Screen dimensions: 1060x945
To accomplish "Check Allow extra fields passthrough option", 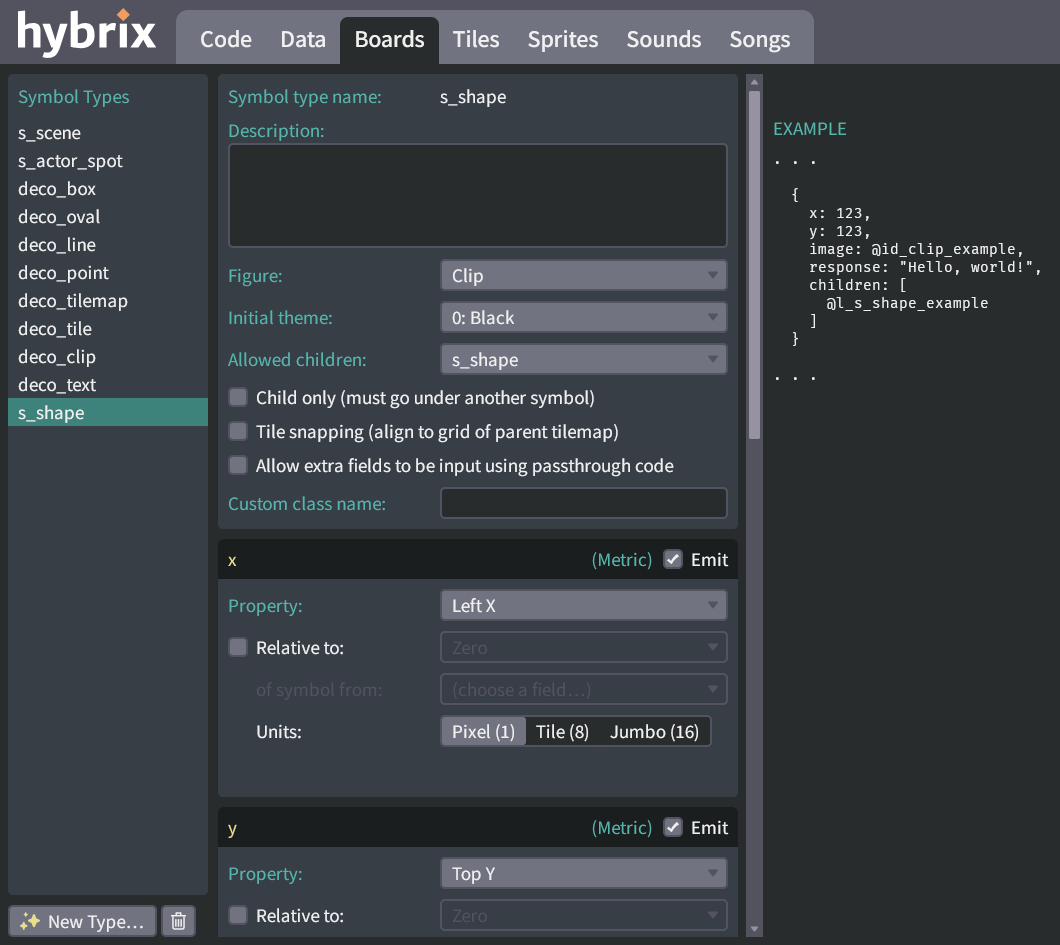I will tap(238, 465).
